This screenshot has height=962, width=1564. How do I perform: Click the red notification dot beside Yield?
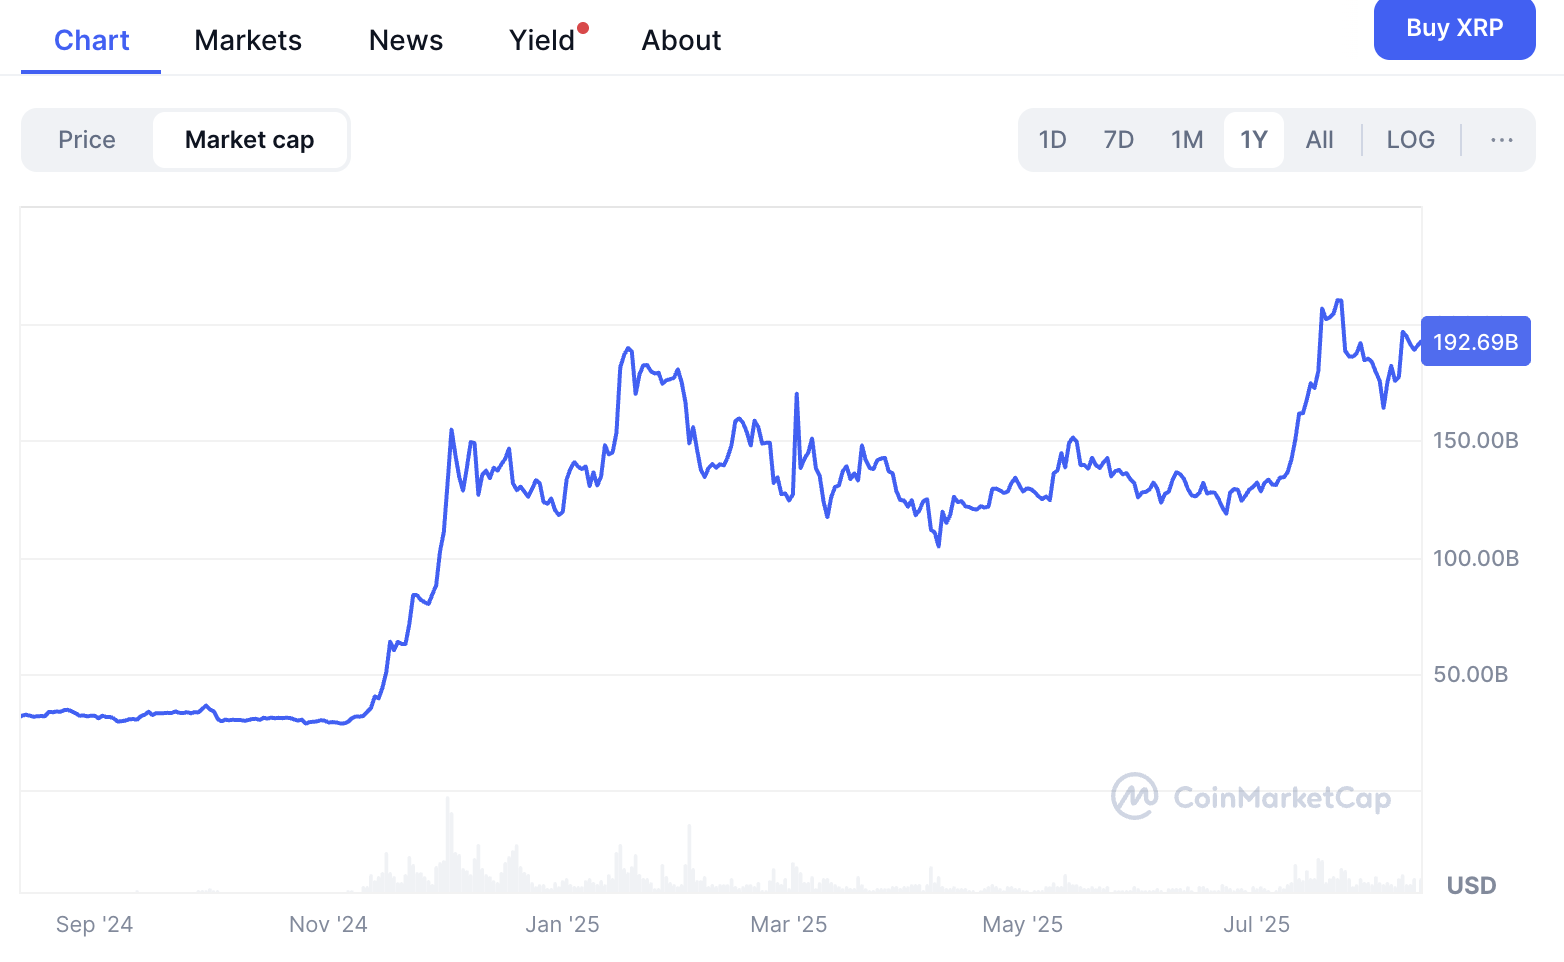pyautogui.click(x=584, y=28)
